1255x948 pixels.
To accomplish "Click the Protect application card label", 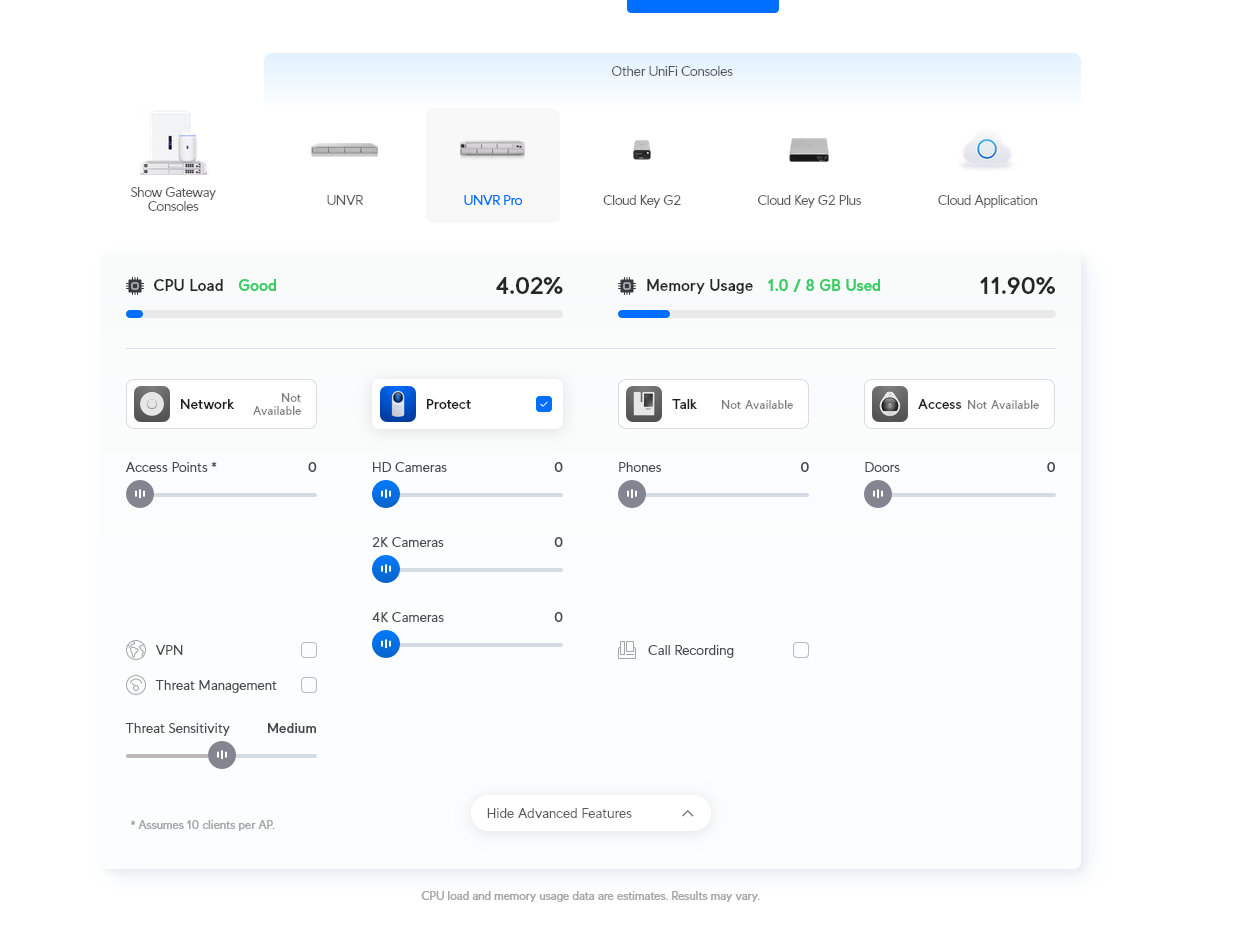I will click(x=448, y=404).
